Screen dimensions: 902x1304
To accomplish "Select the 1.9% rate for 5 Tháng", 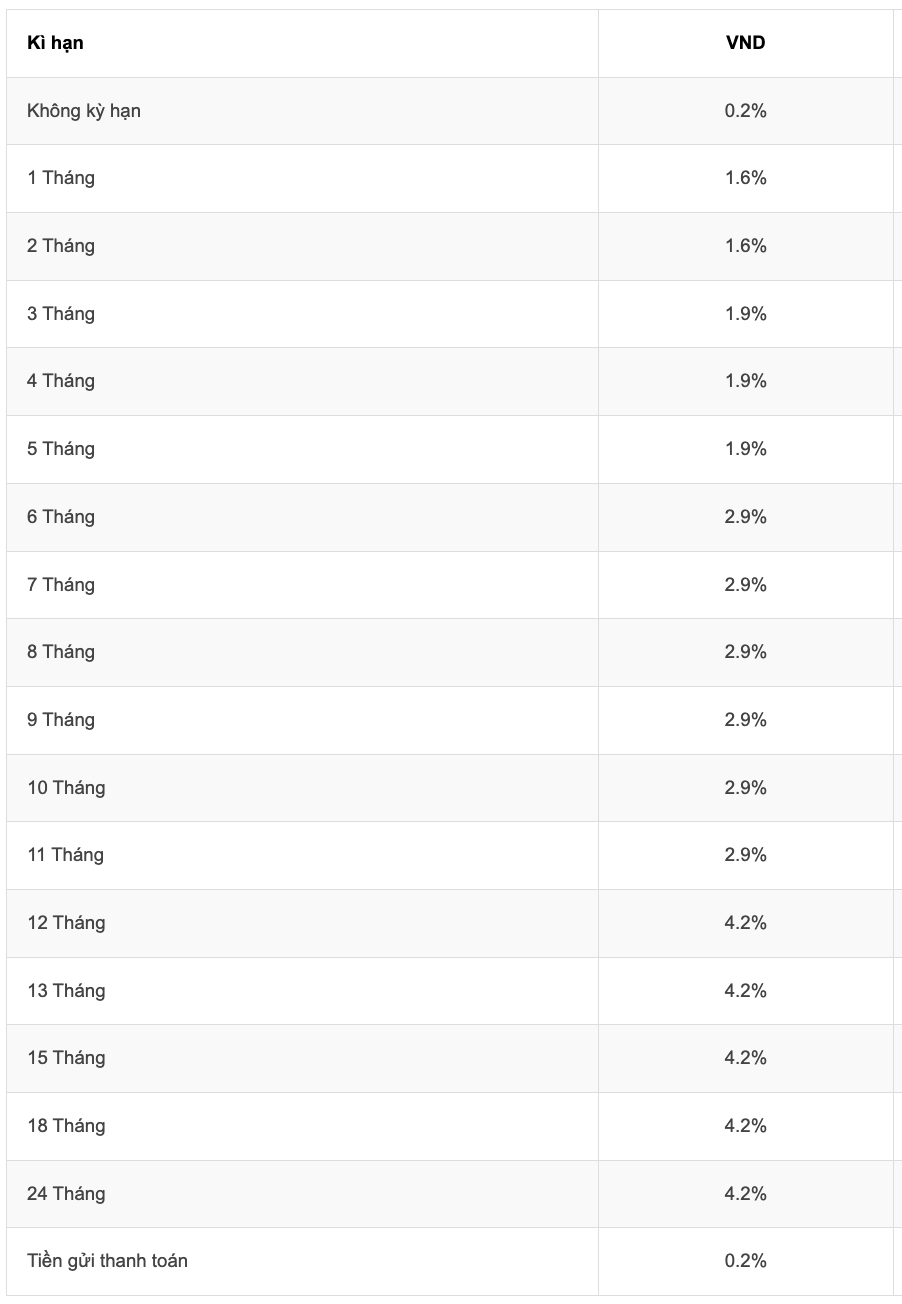I will (745, 449).
